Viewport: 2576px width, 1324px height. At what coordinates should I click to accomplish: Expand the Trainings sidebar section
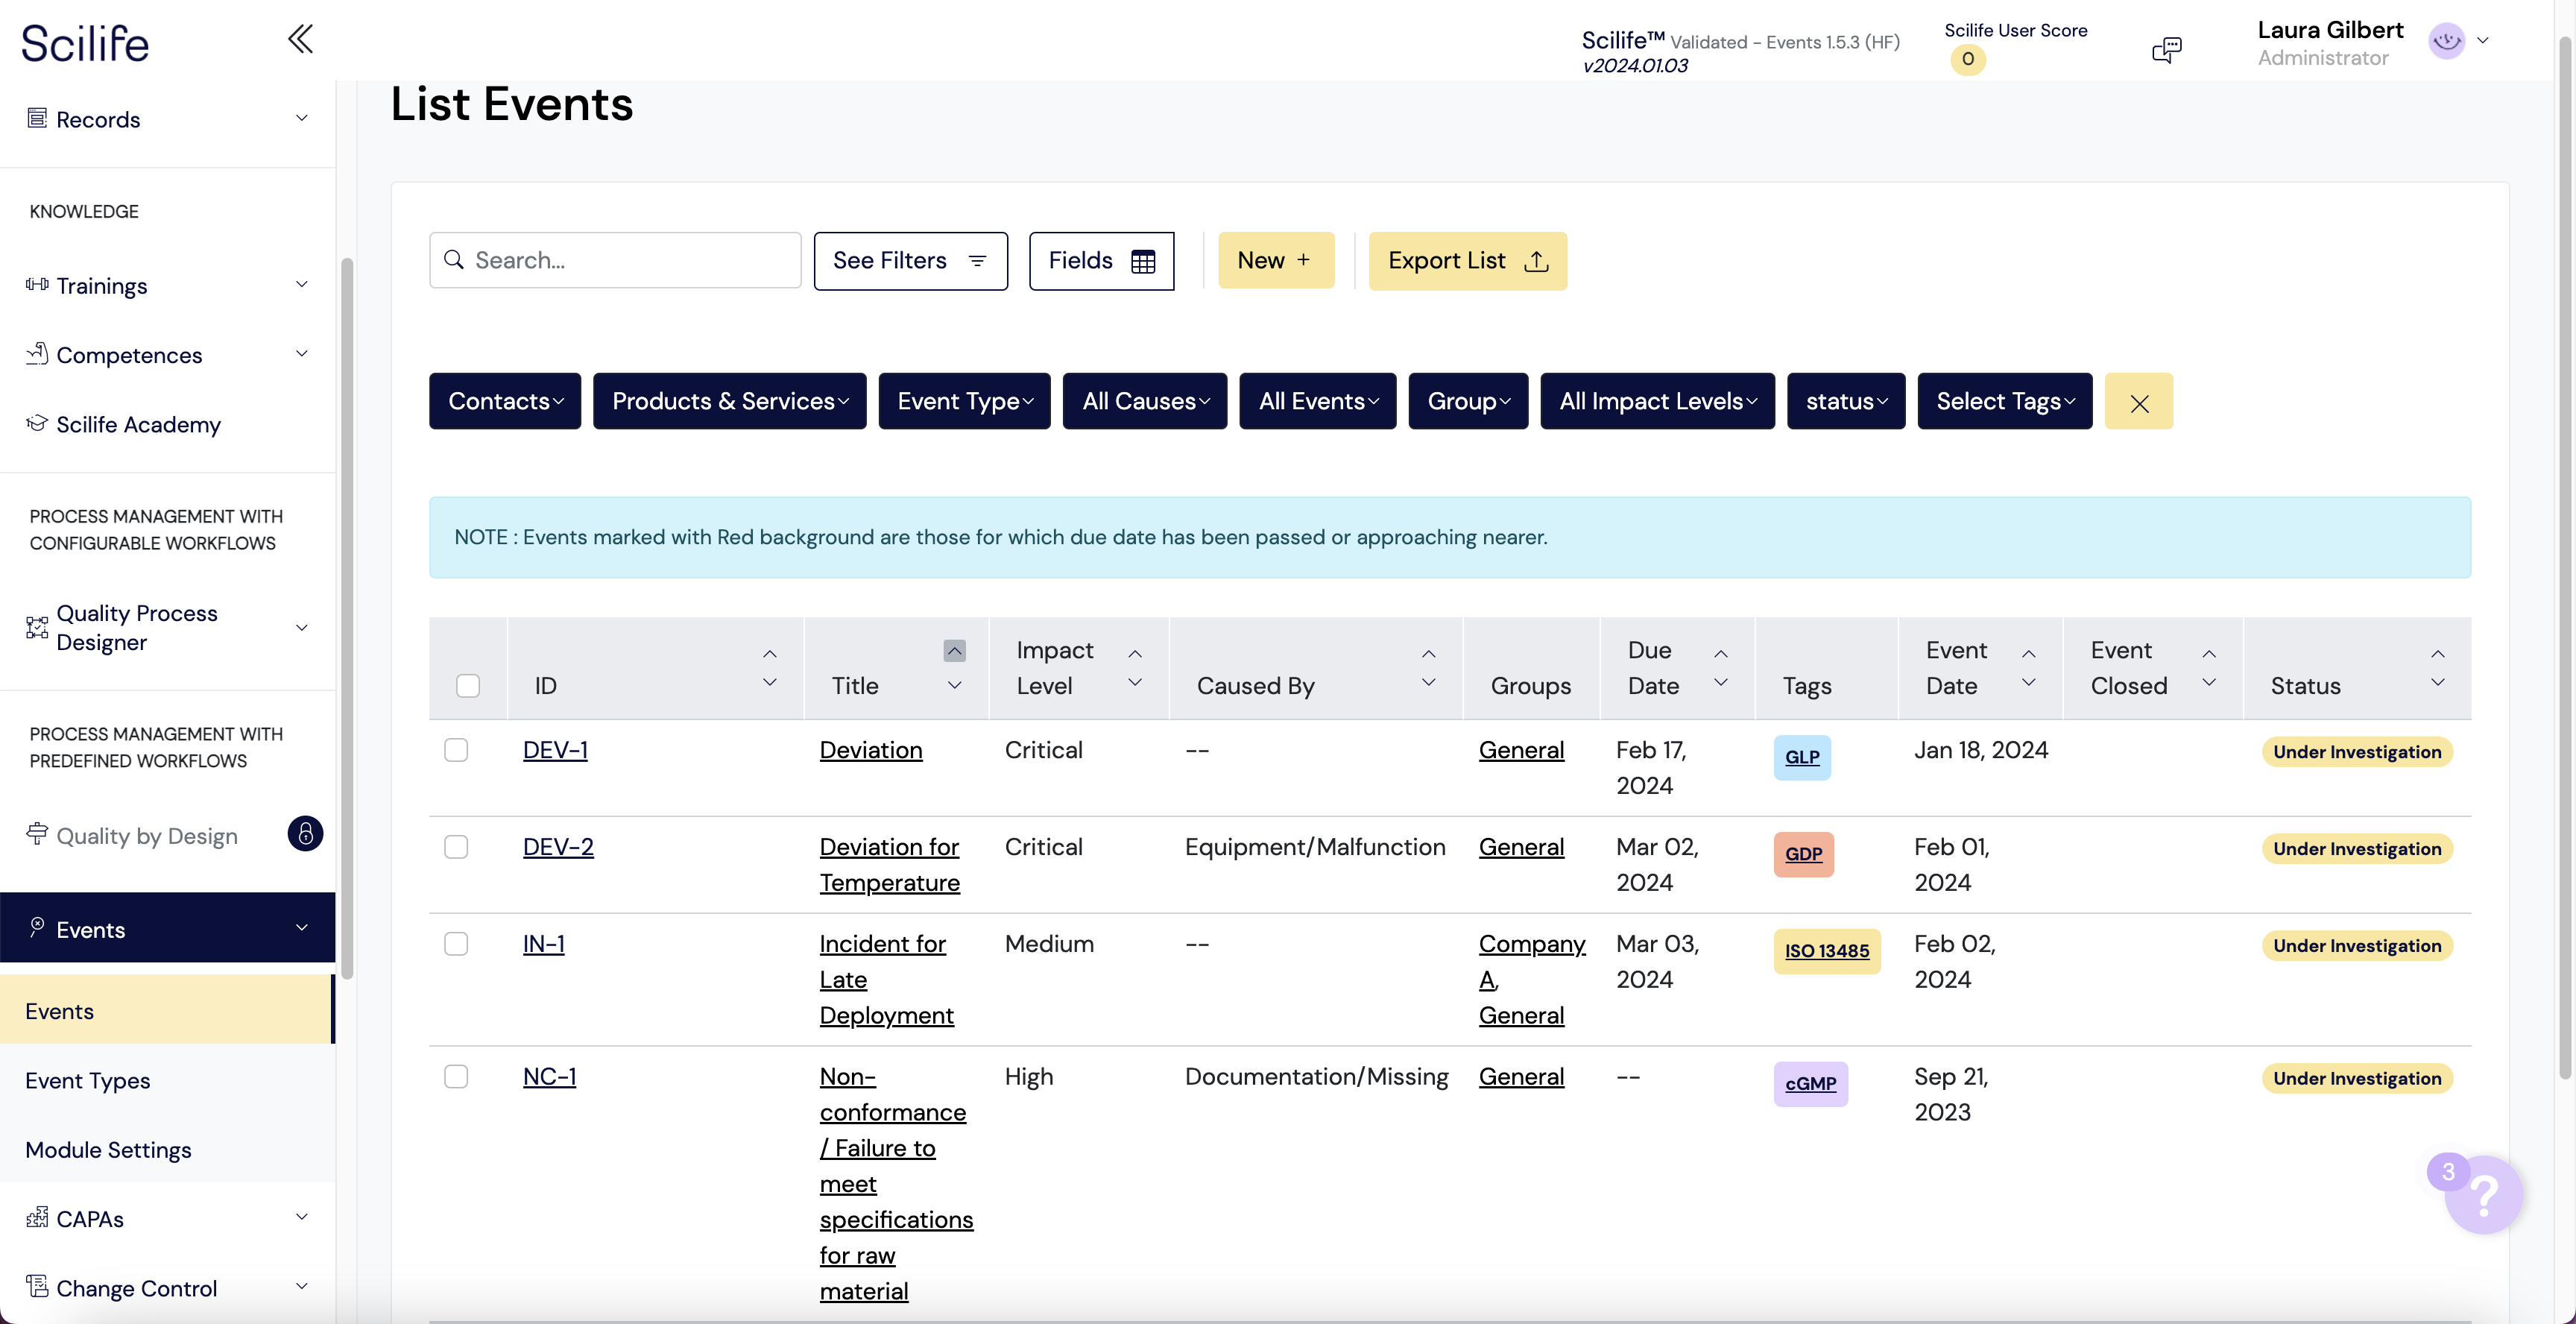pos(167,286)
